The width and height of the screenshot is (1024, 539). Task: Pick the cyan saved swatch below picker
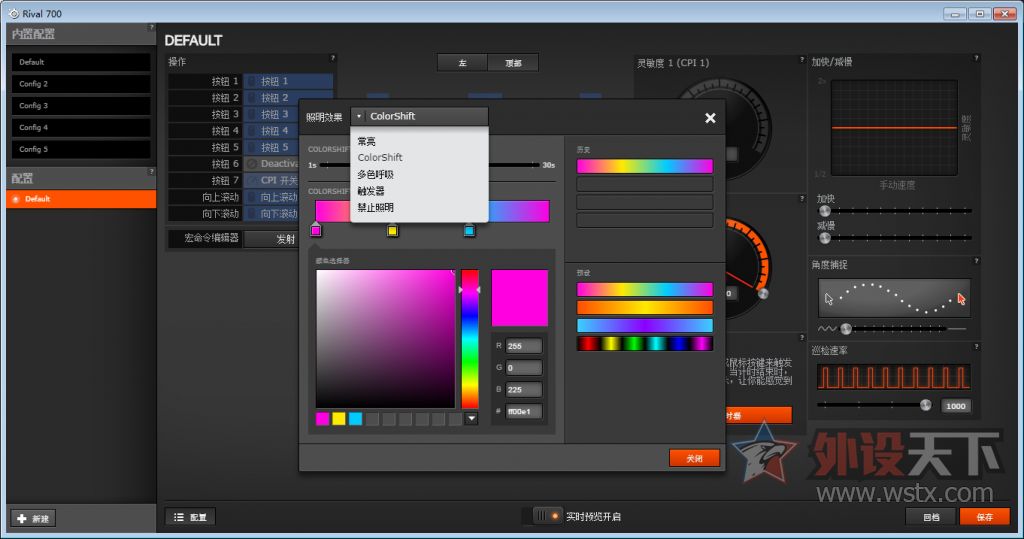[x=355, y=419]
